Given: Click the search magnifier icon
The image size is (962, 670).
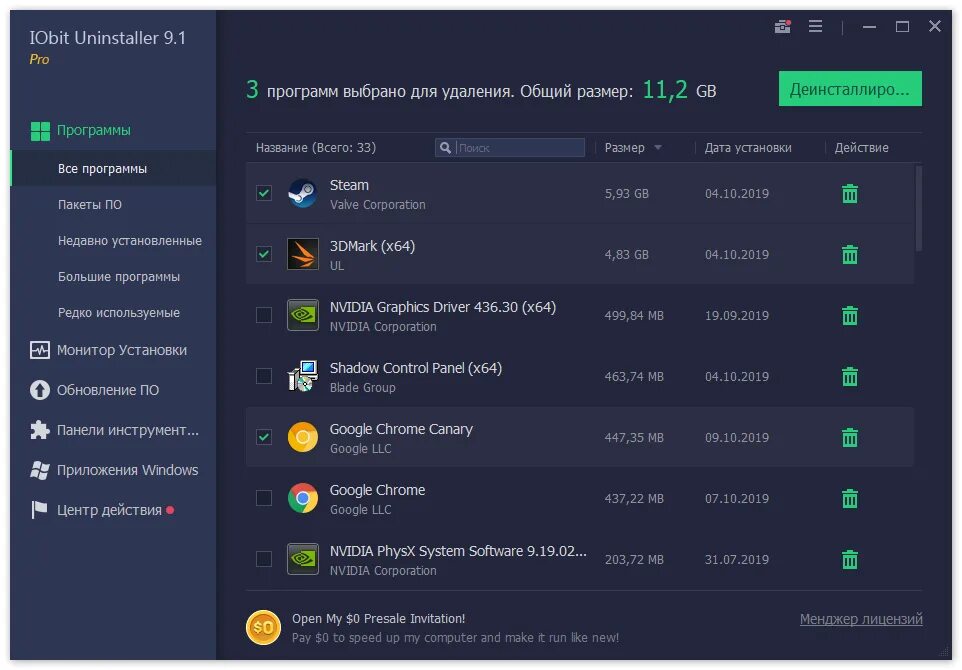Looking at the screenshot, I should 445,148.
